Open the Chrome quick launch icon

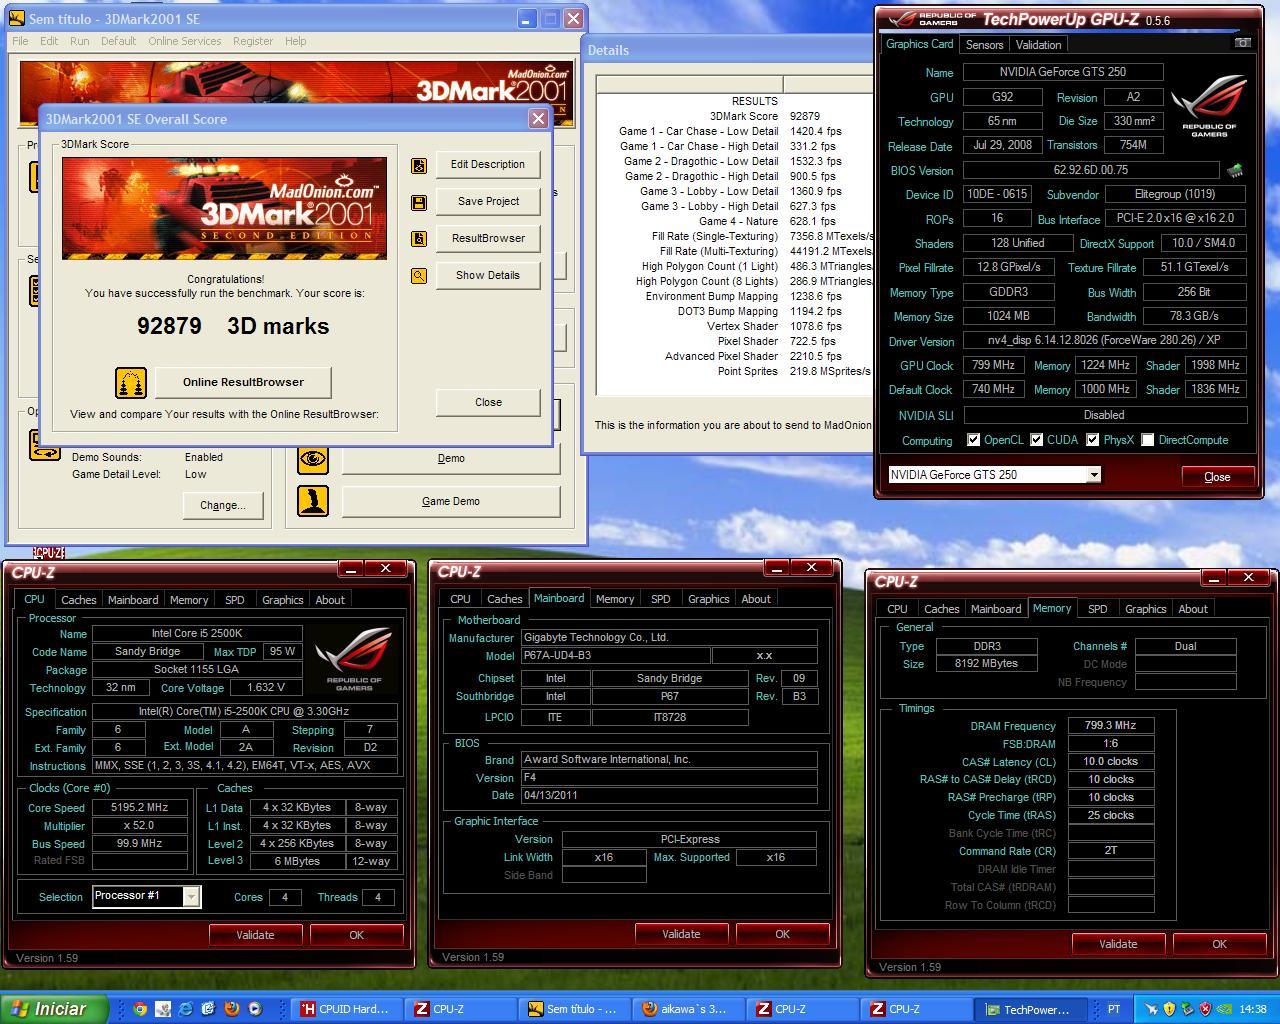140,1009
